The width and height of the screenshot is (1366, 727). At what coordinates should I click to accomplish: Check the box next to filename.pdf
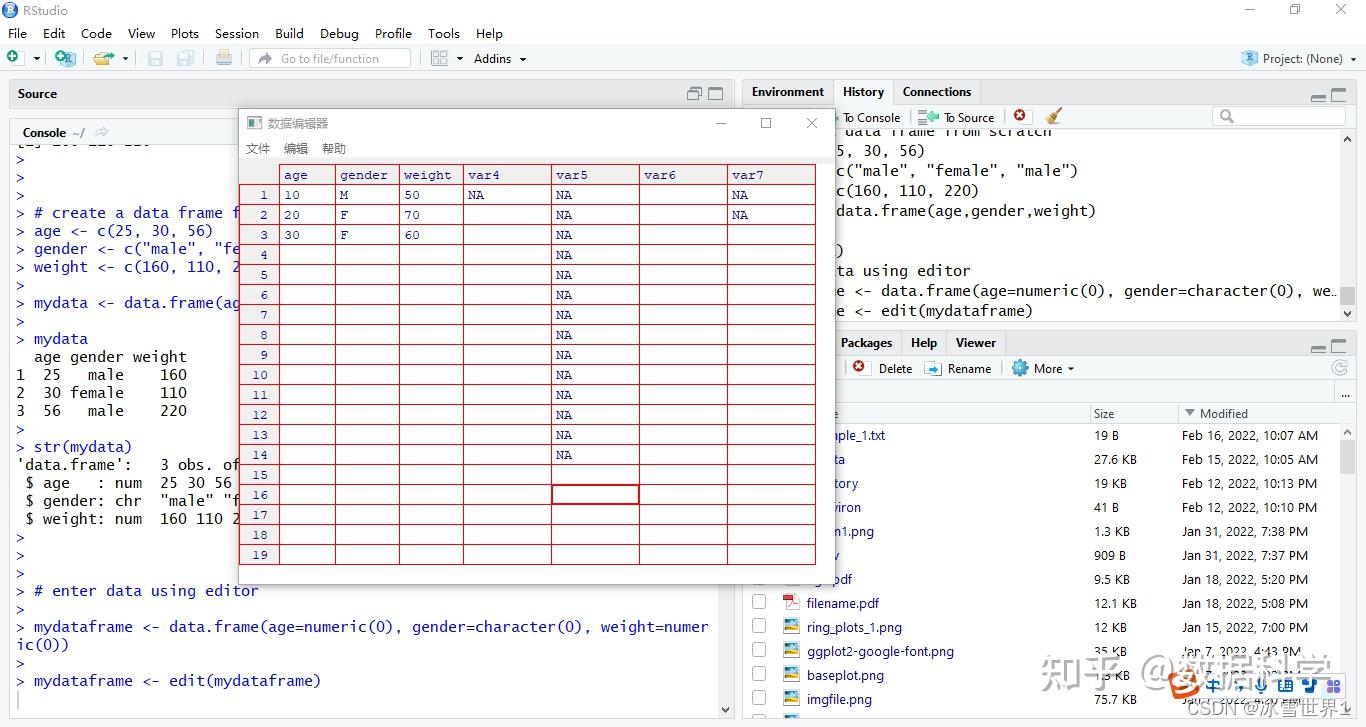click(x=759, y=603)
